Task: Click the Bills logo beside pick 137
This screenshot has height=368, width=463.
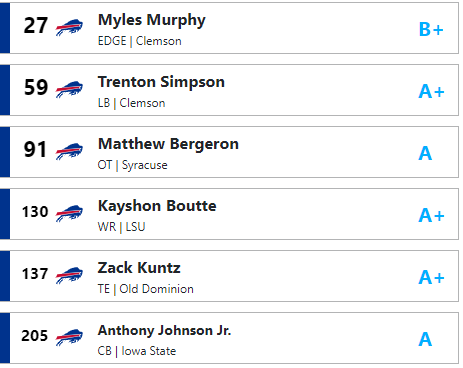Action: coord(69,275)
